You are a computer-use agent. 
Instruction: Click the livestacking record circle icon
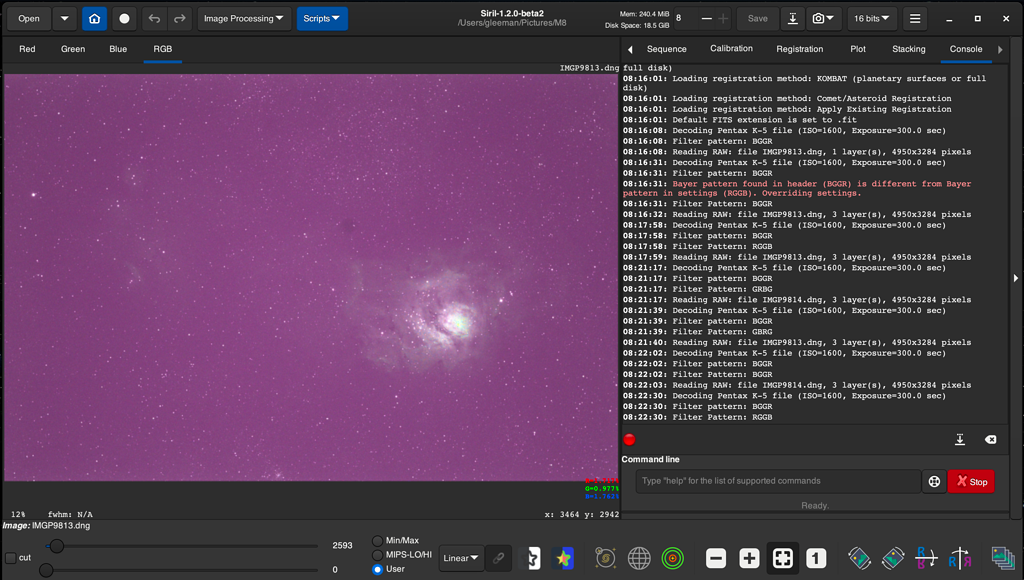coord(124,18)
